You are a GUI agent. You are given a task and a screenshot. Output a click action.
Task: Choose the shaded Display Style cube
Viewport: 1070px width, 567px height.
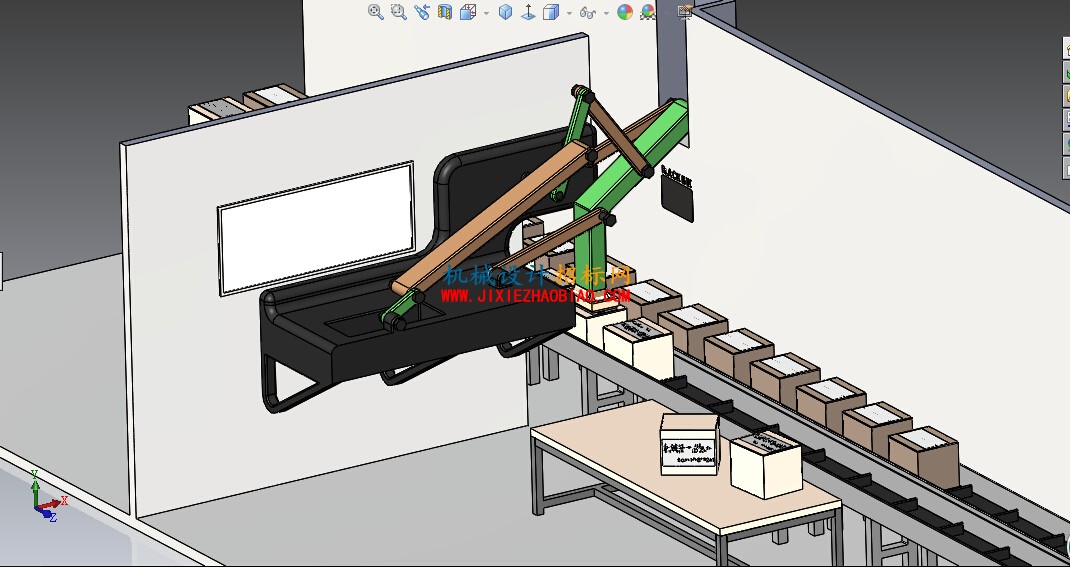coord(550,12)
